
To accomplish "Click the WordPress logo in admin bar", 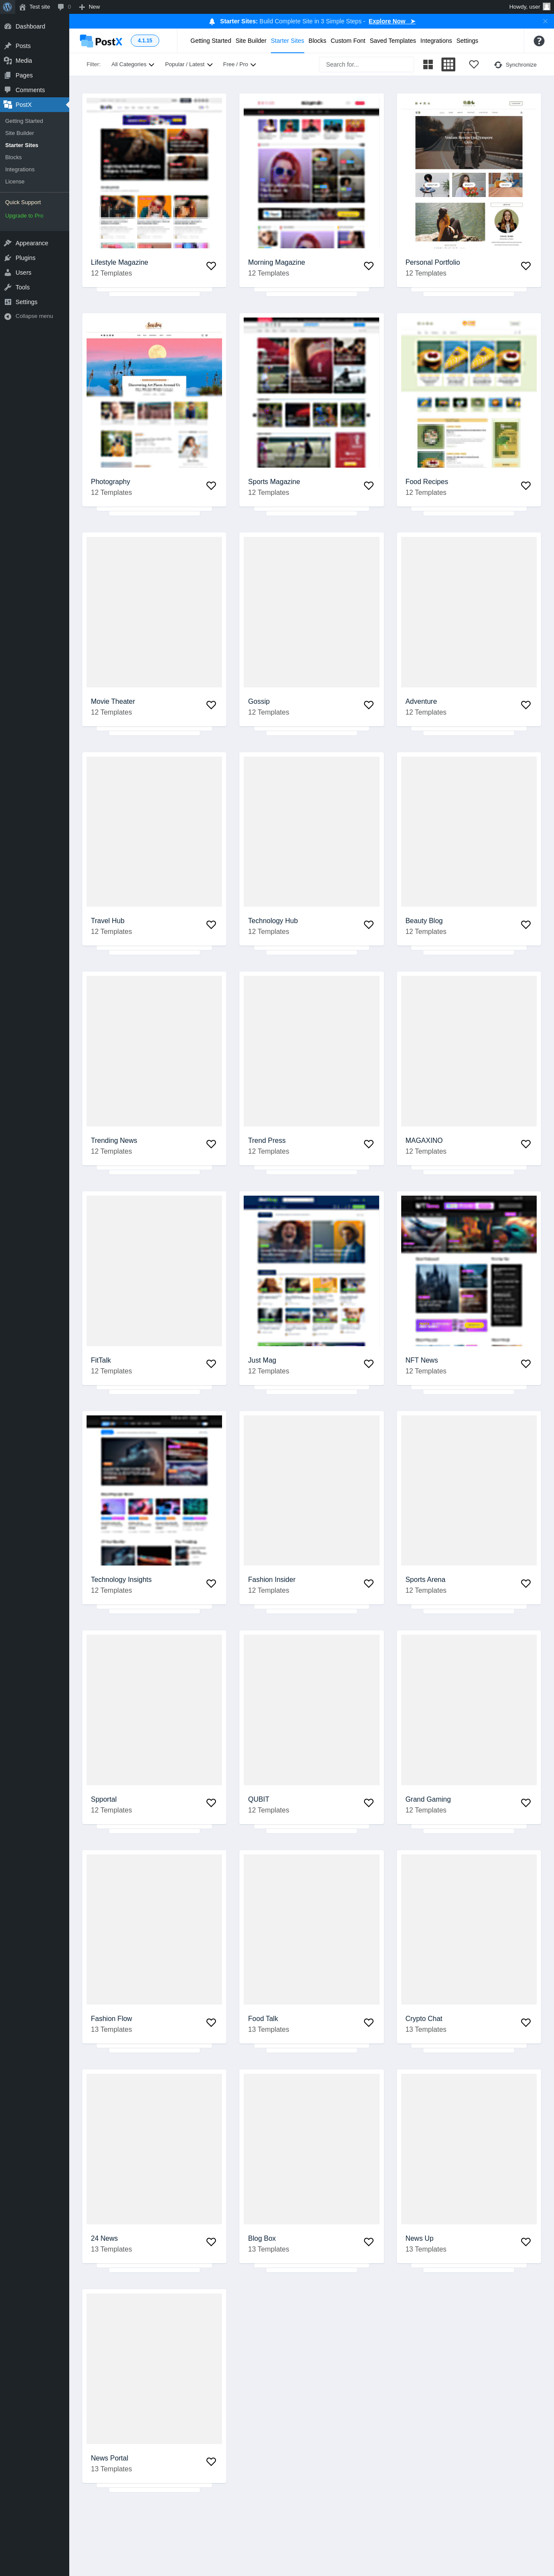I will click(x=7, y=7).
